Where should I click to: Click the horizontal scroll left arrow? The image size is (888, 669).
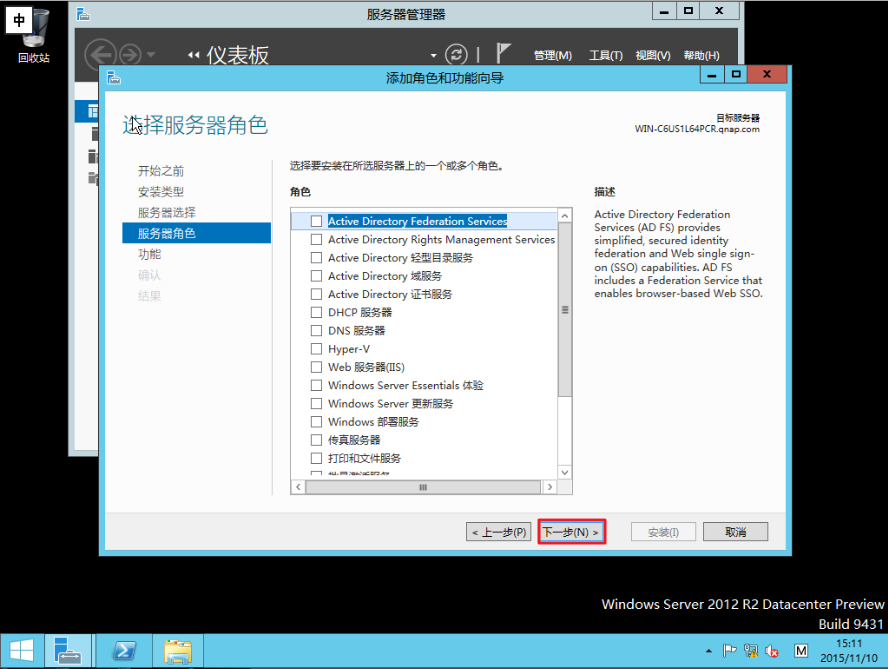(298, 487)
